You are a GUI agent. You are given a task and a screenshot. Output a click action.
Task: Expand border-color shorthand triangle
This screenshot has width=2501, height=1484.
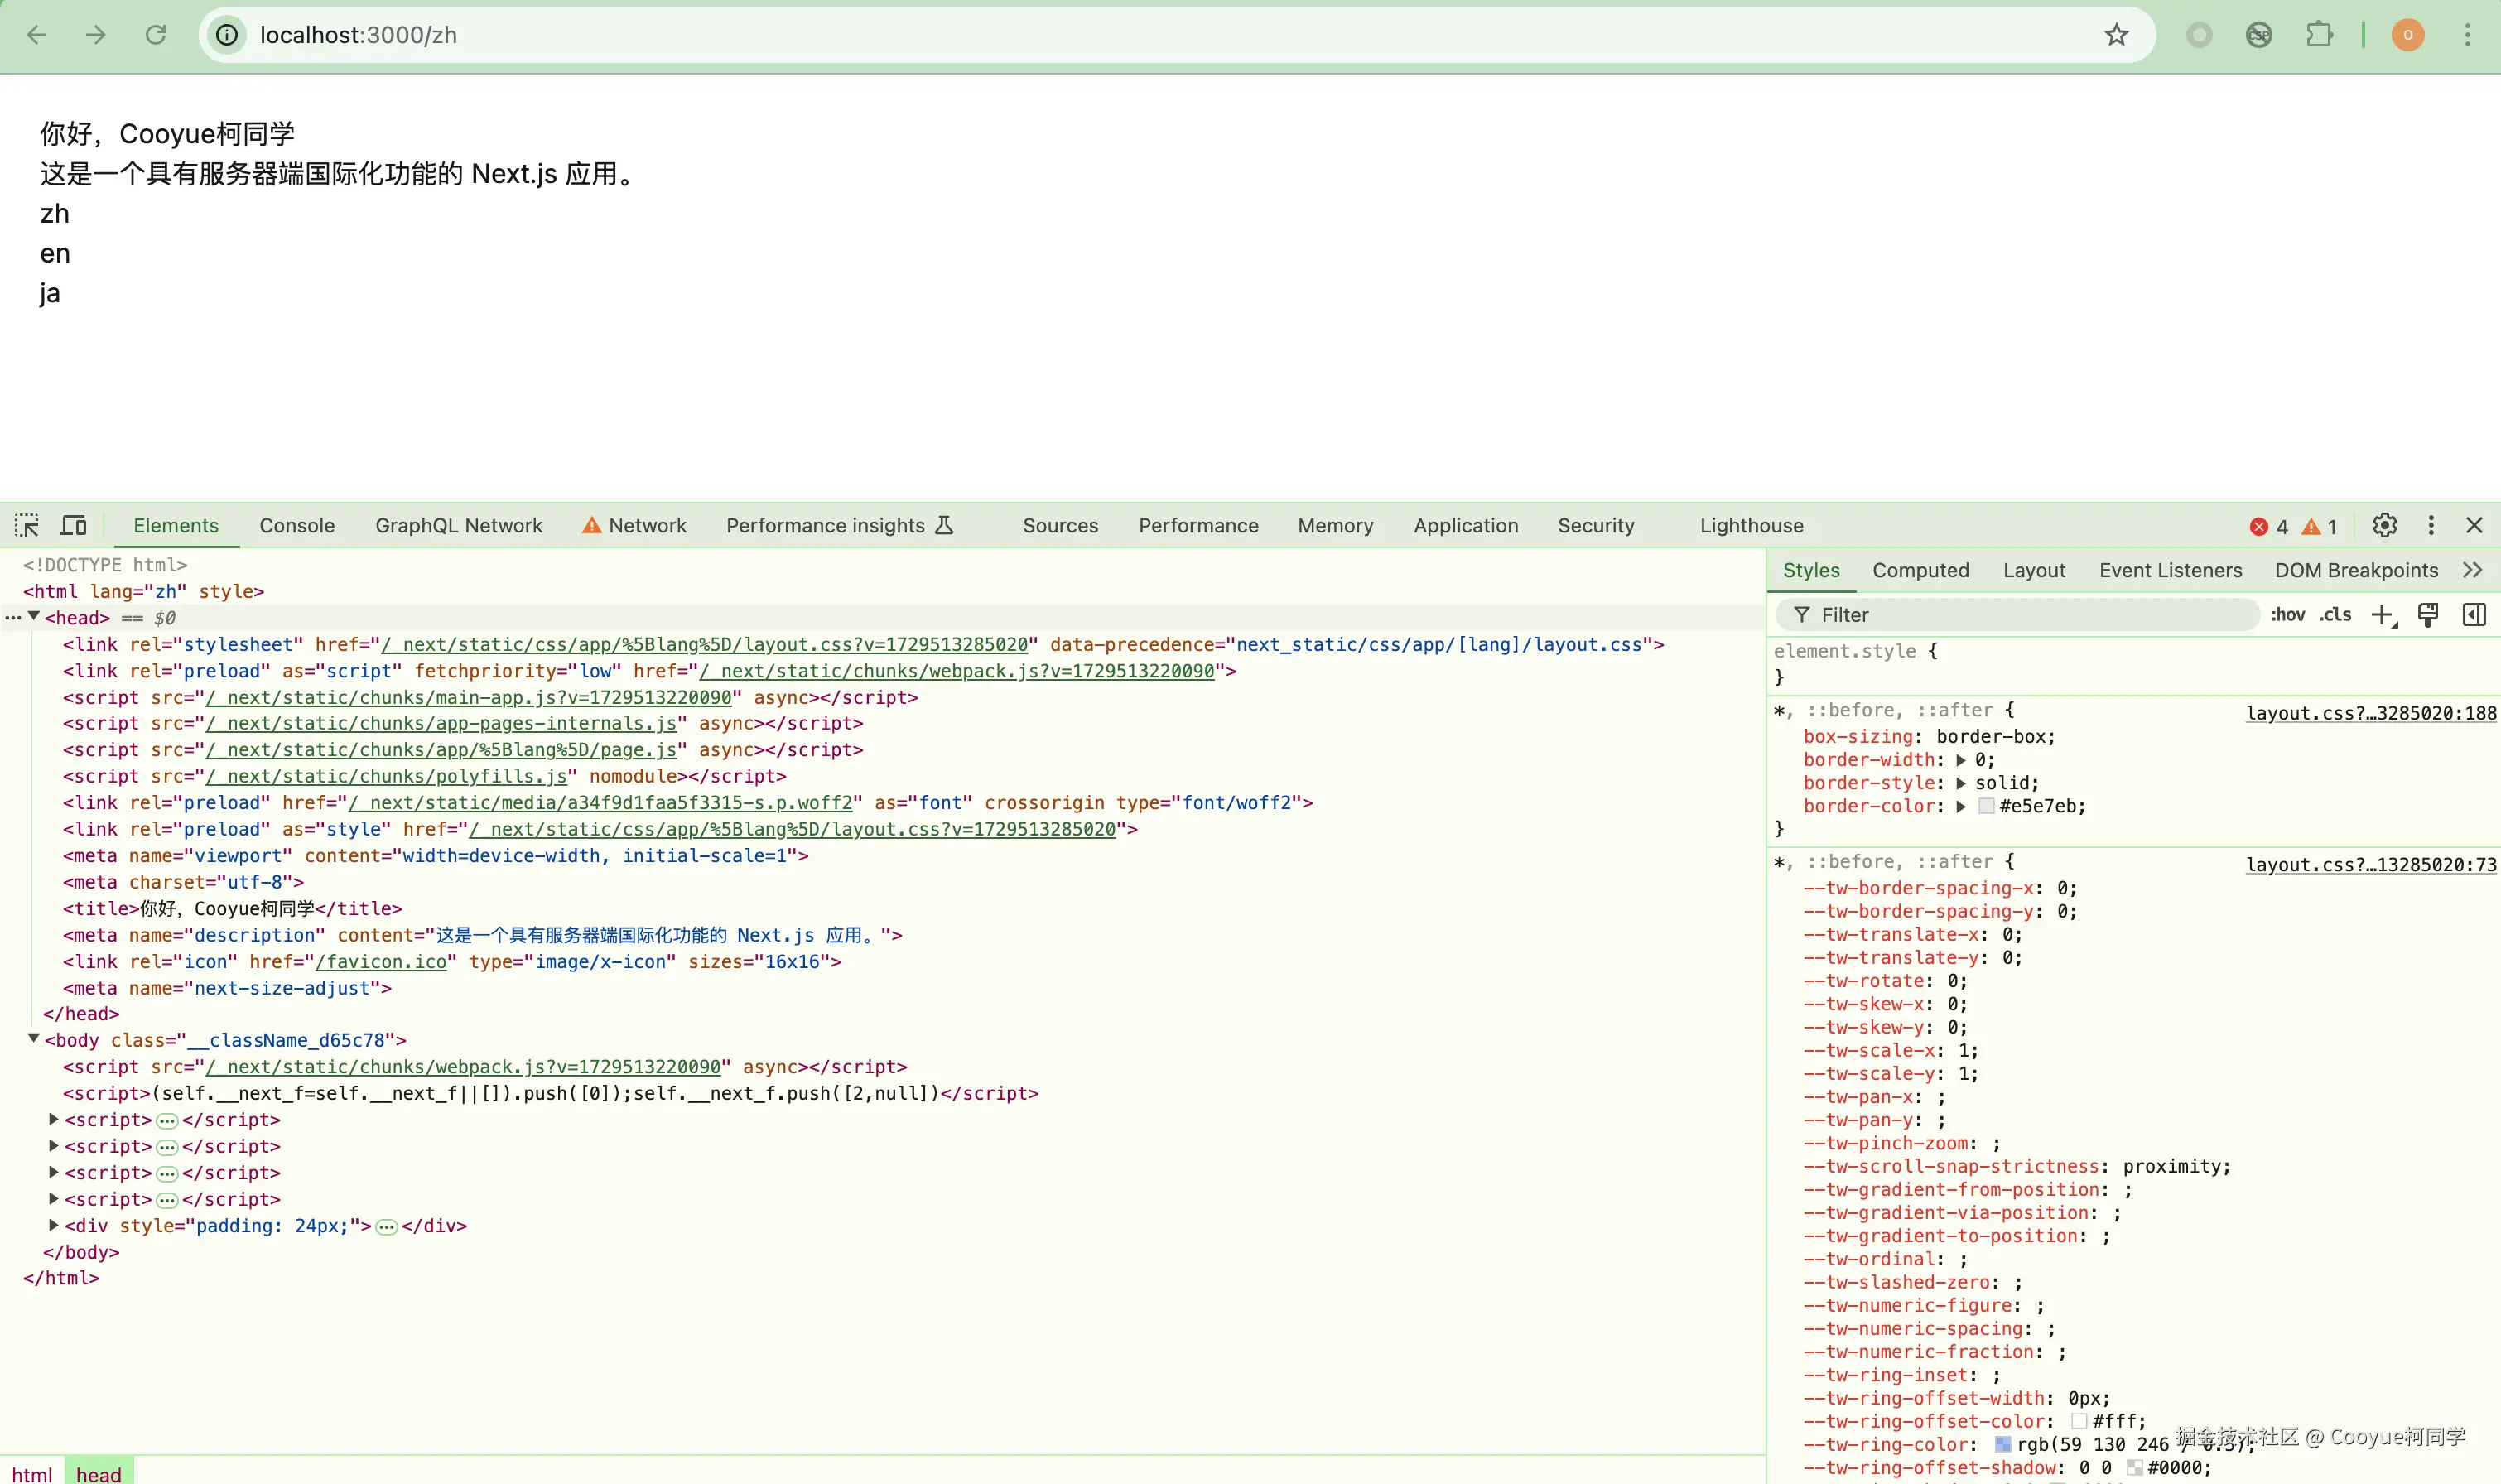(x=1961, y=806)
